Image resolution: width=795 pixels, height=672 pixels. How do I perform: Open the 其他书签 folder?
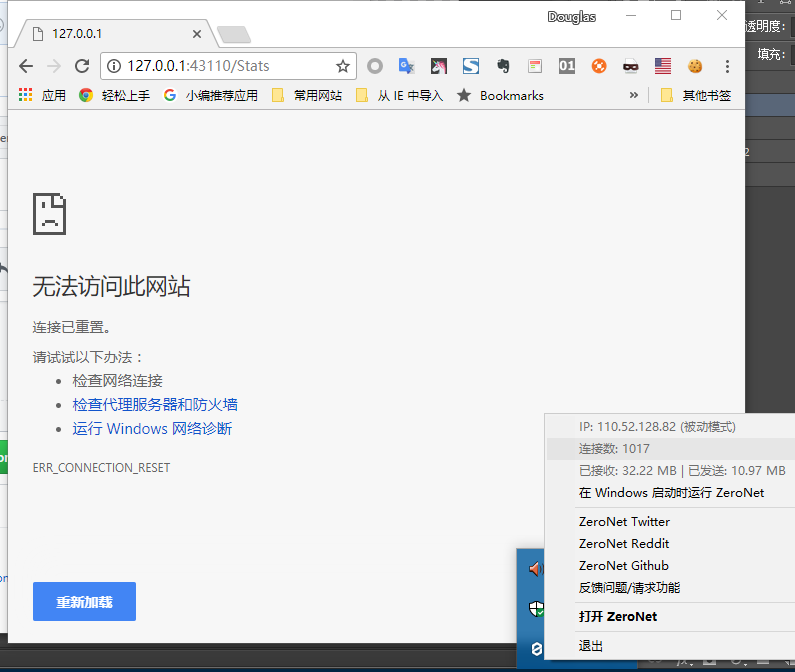(696, 95)
